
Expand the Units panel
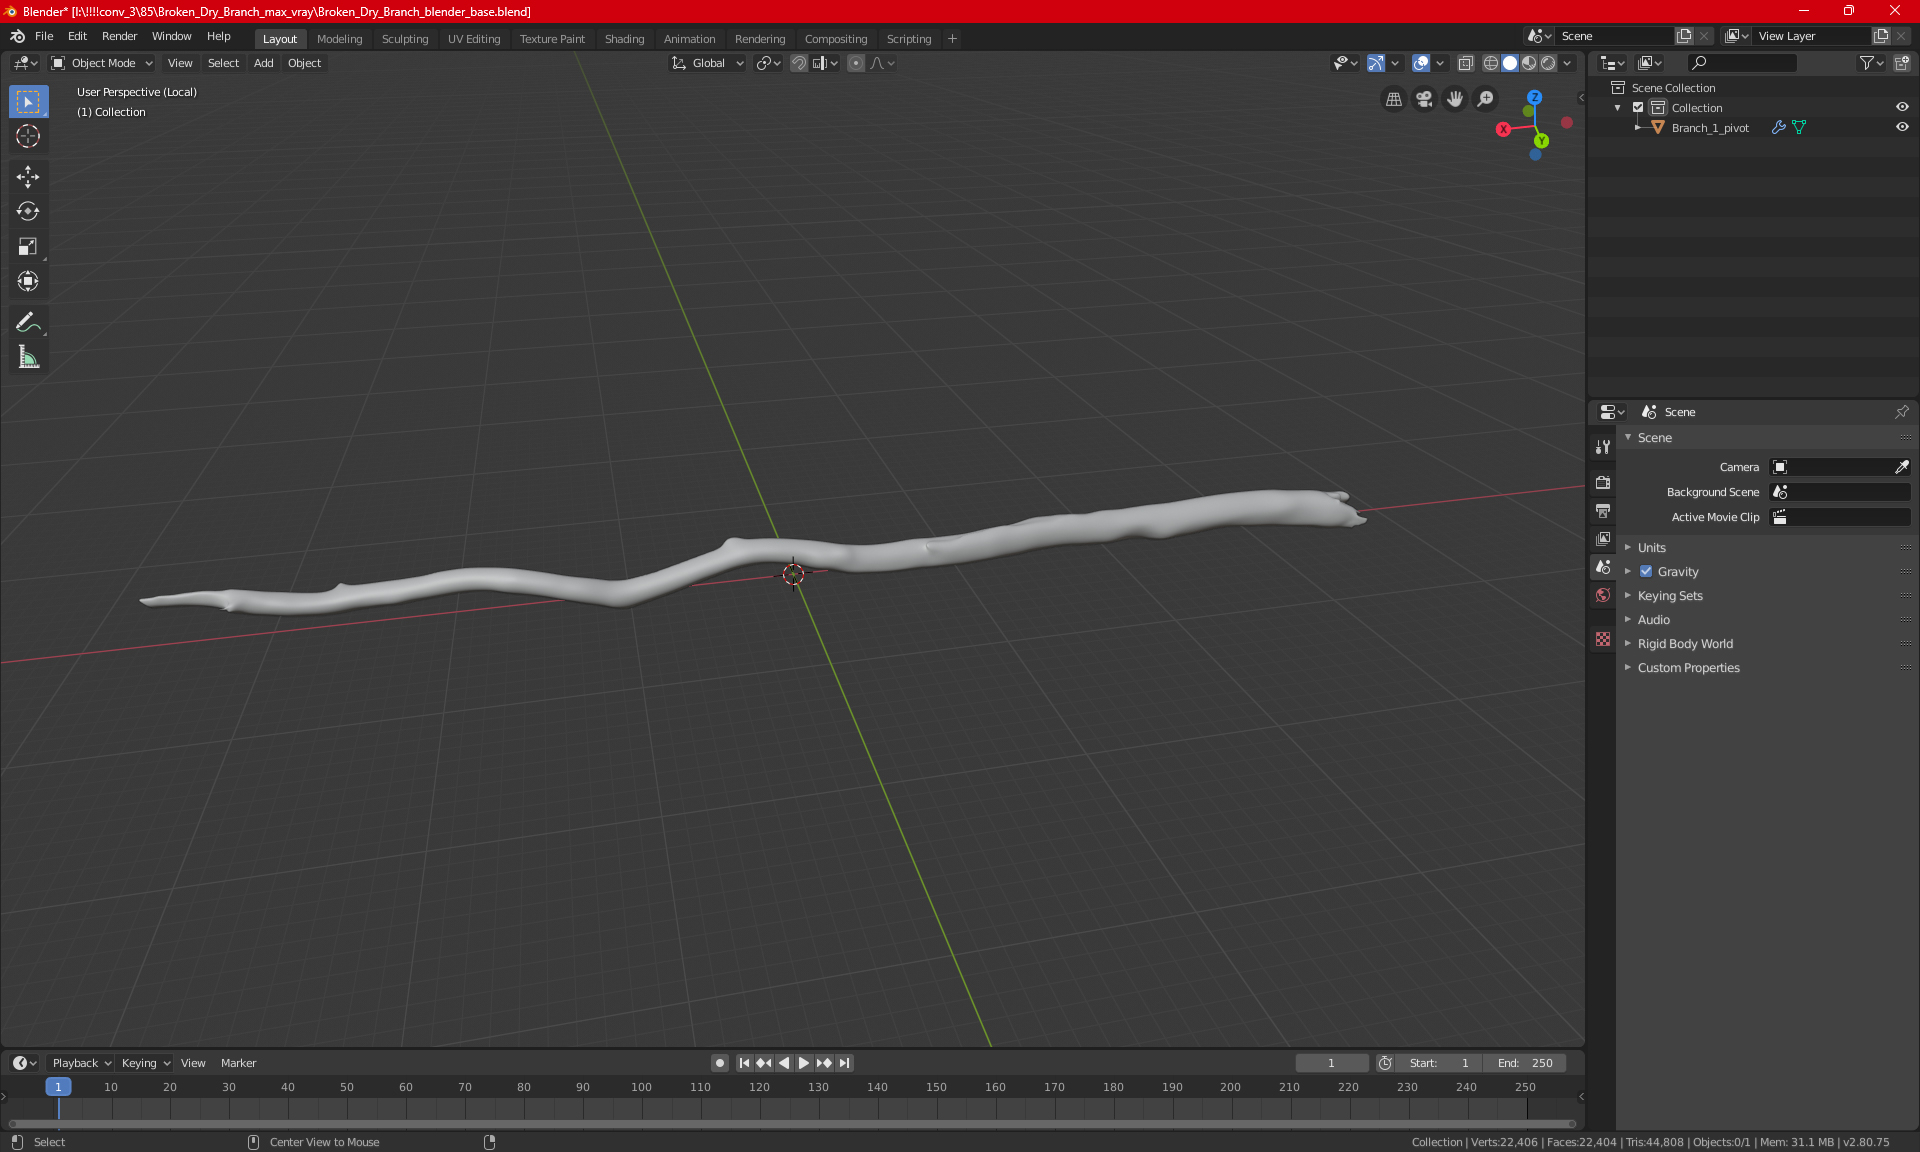[x=1652, y=548]
